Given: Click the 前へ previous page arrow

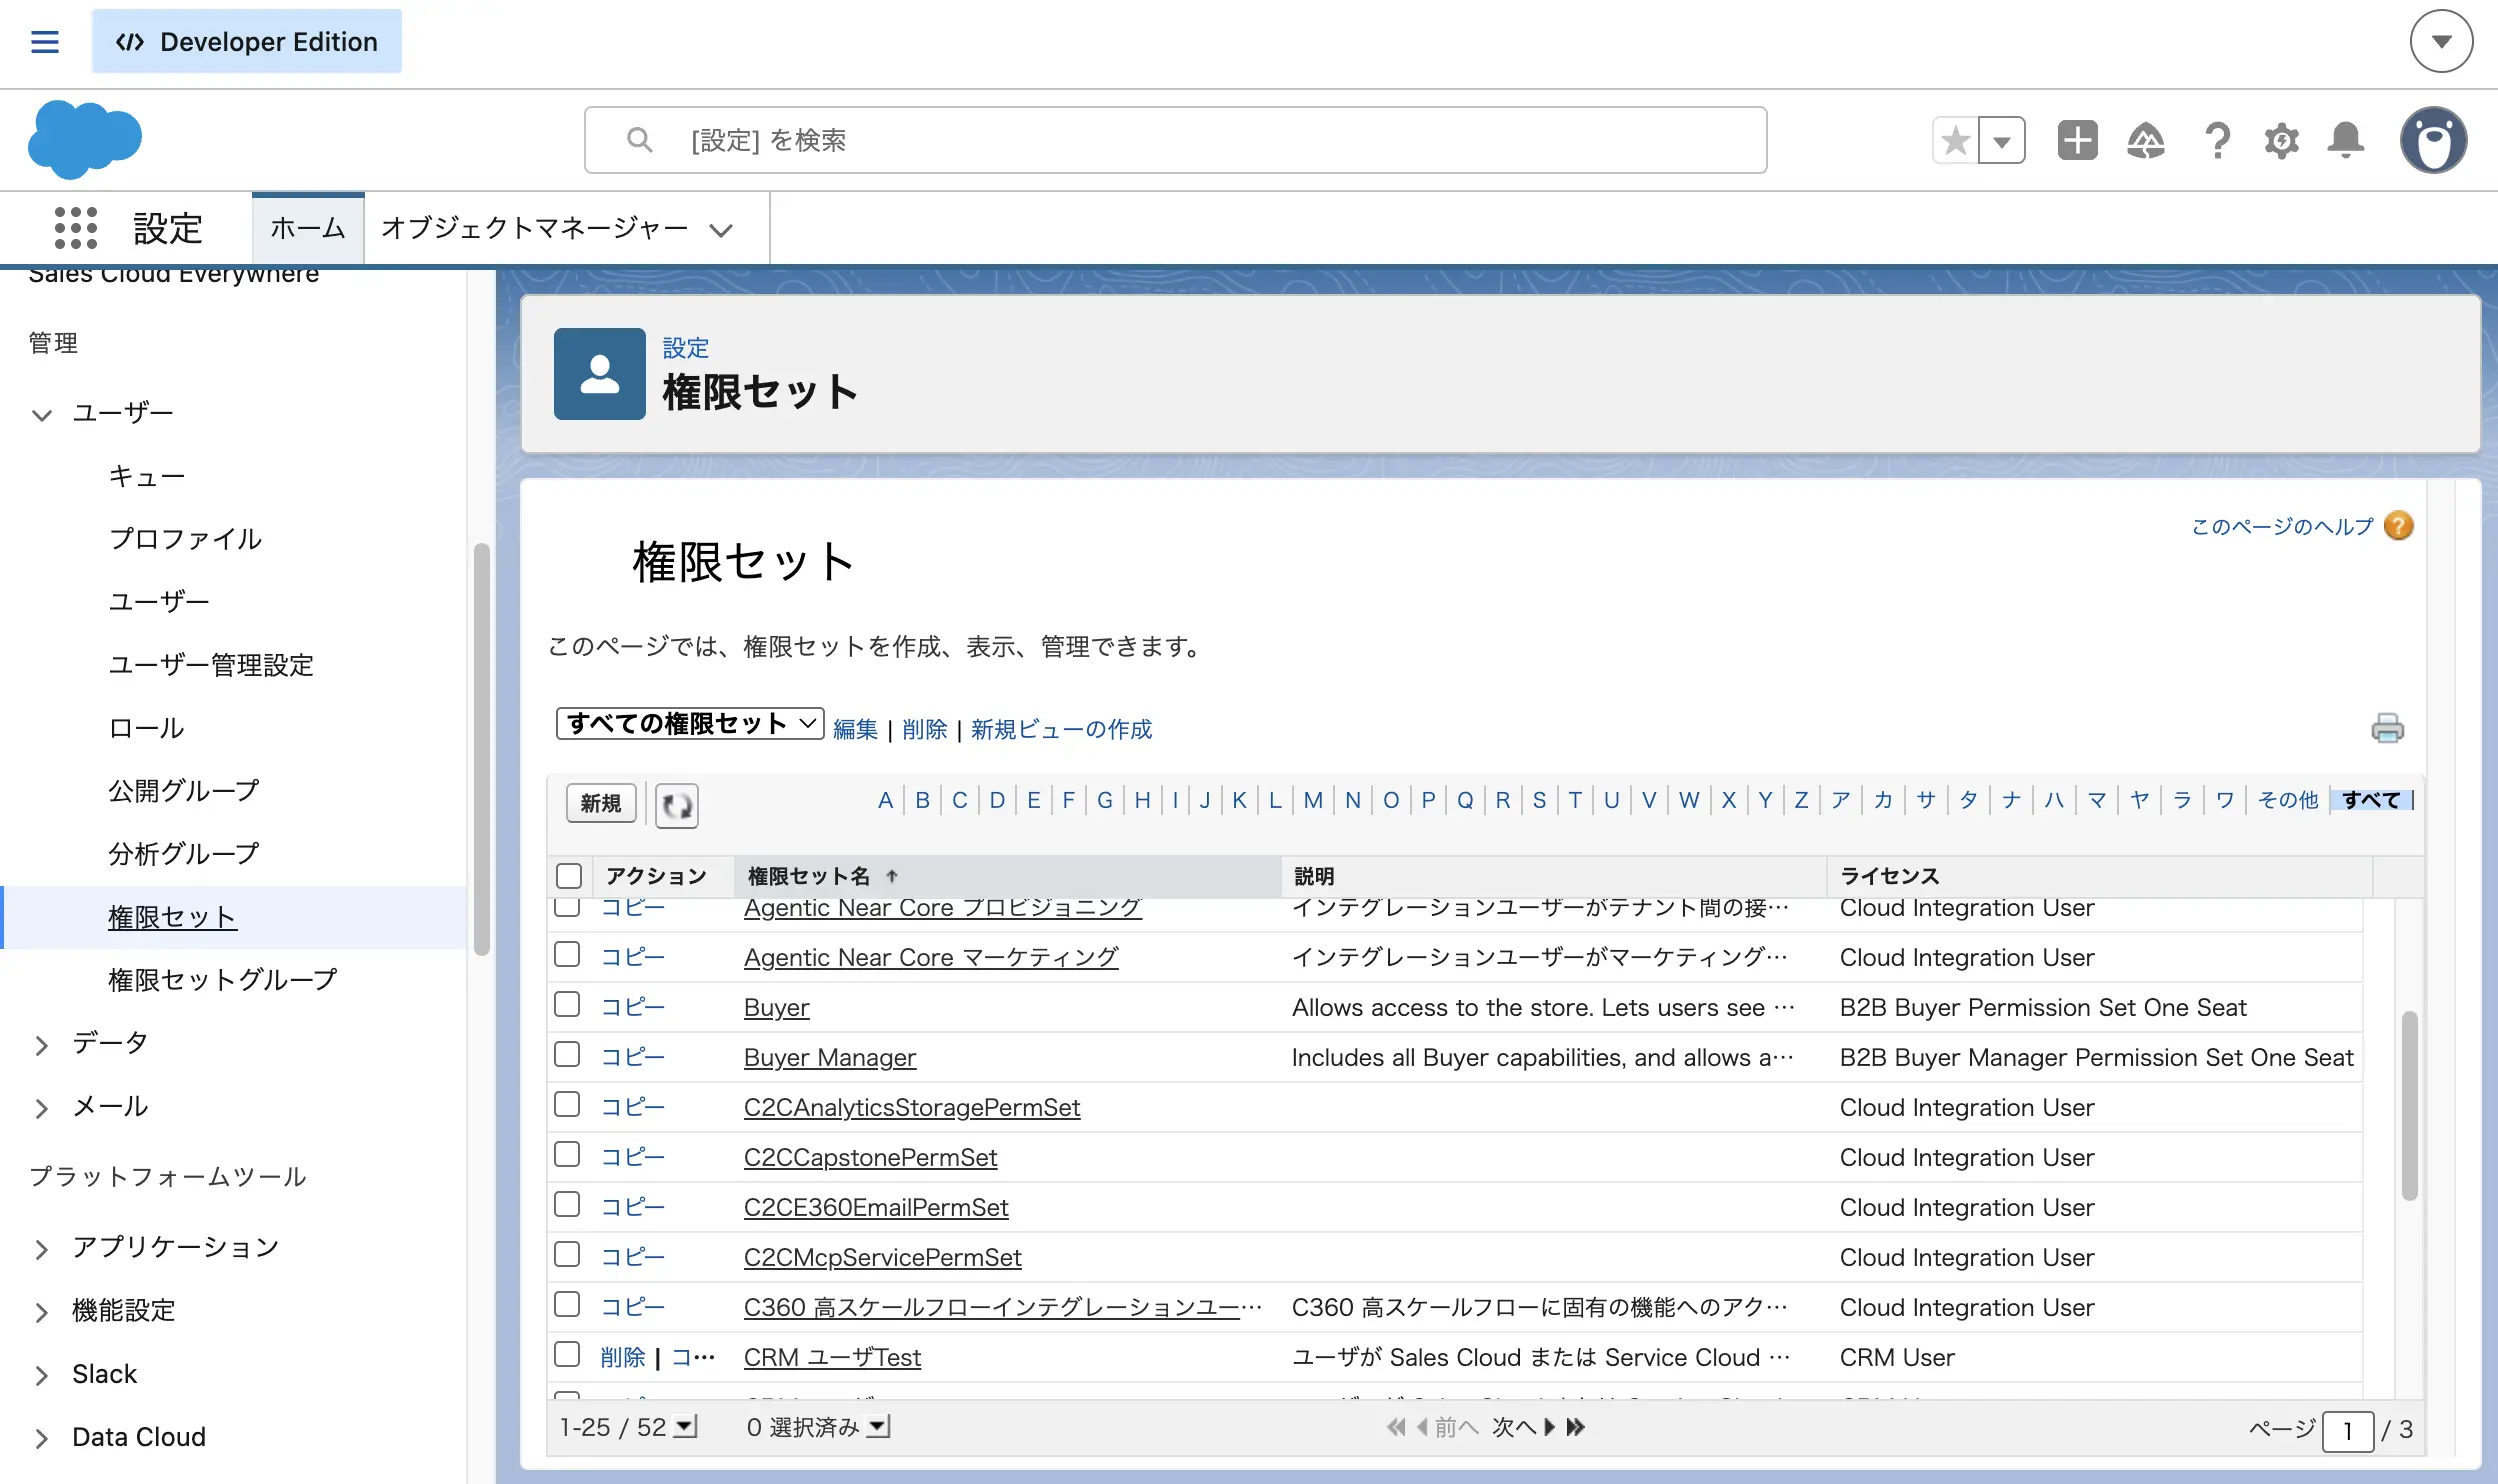Looking at the screenshot, I should click(x=1447, y=1427).
